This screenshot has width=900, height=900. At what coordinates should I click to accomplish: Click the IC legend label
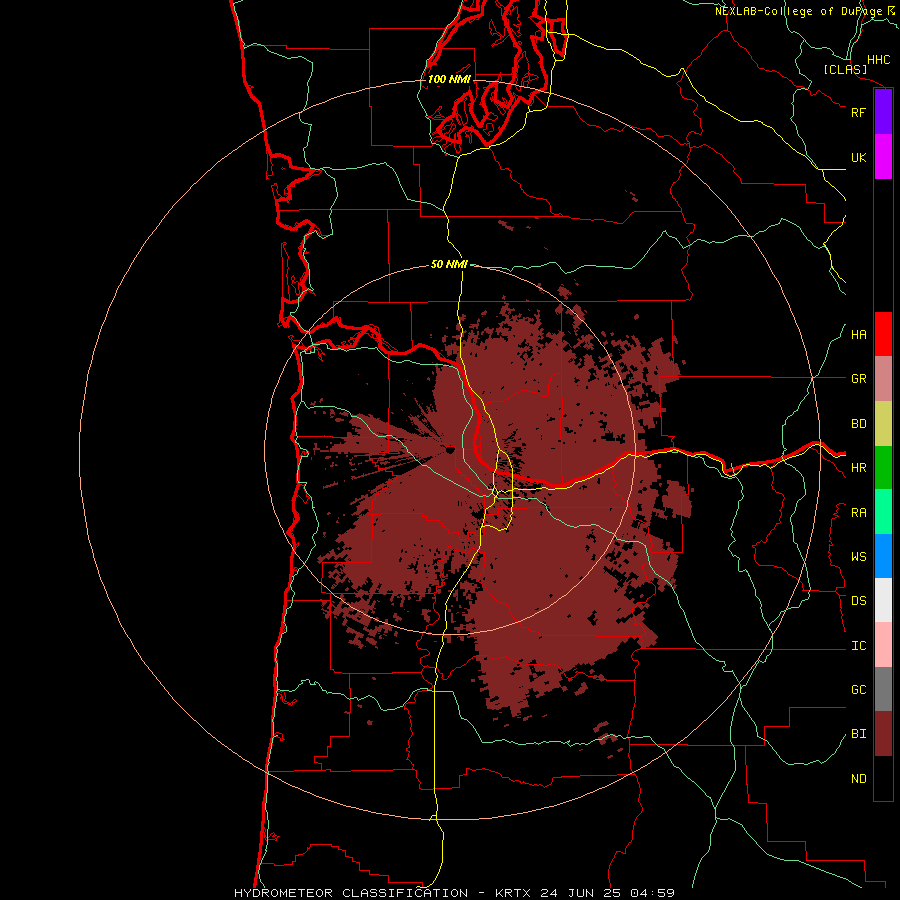(858, 646)
